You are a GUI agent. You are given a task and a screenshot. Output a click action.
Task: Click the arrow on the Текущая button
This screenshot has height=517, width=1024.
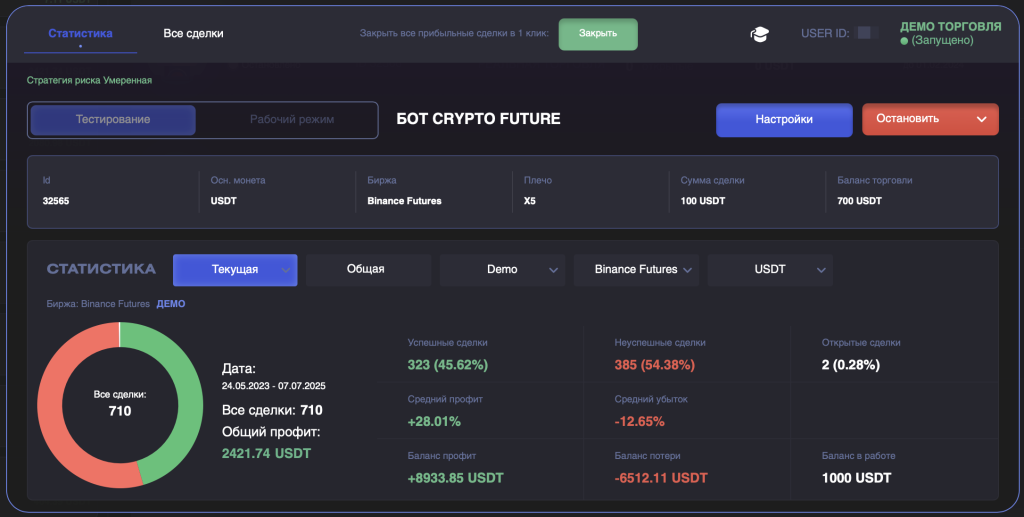click(x=287, y=270)
